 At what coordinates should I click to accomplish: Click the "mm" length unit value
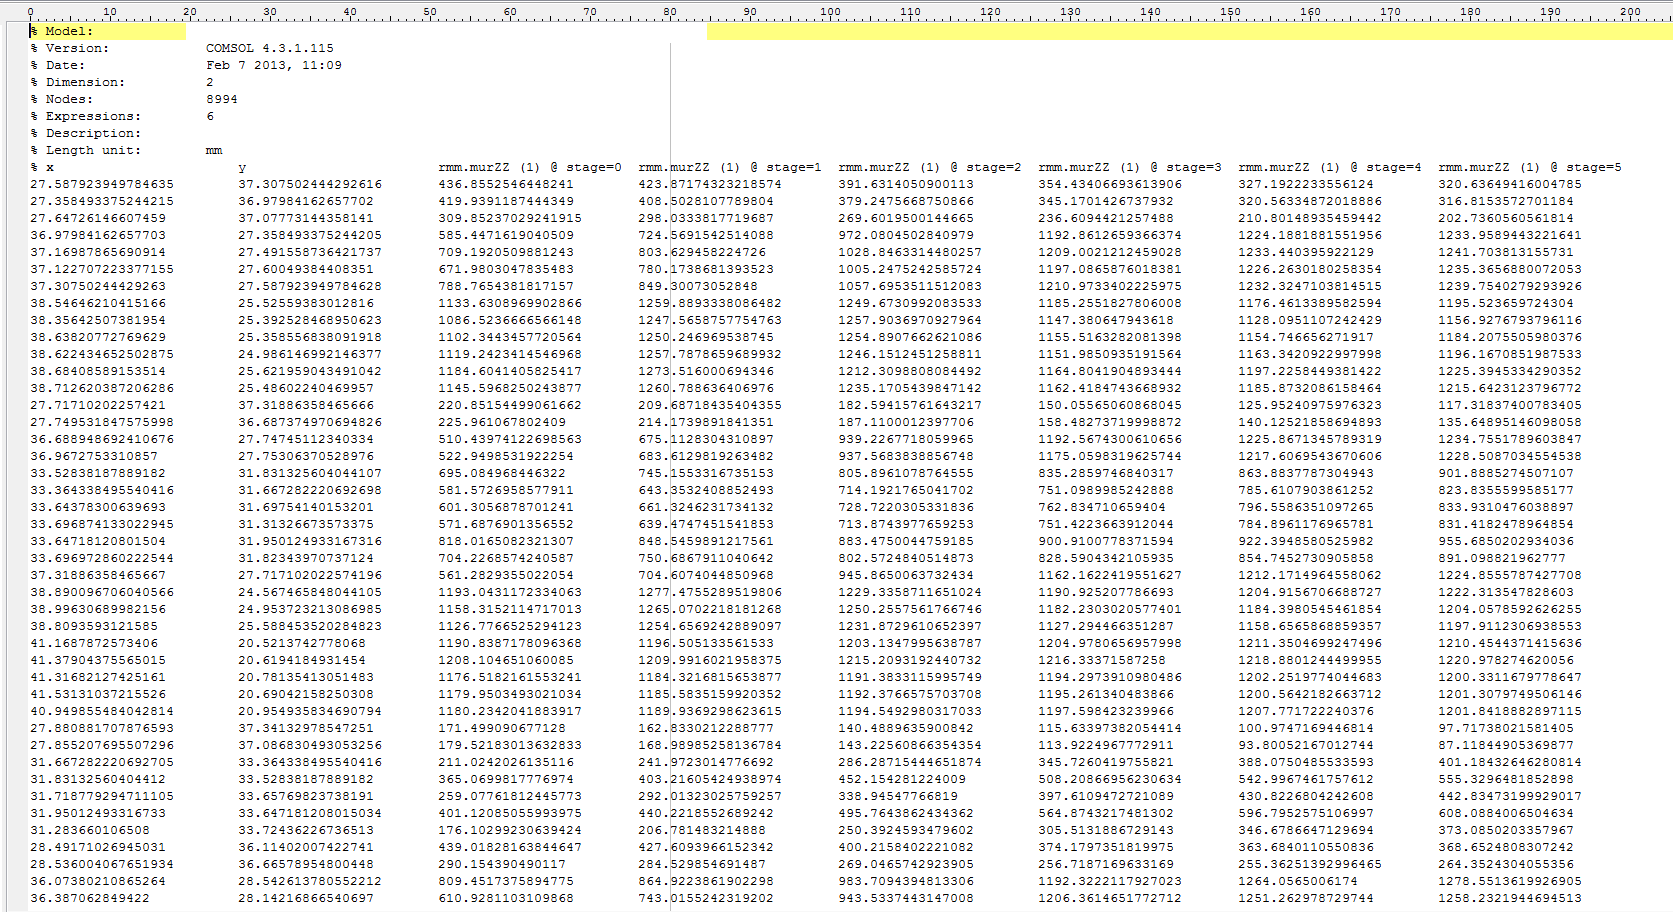(214, 150)
